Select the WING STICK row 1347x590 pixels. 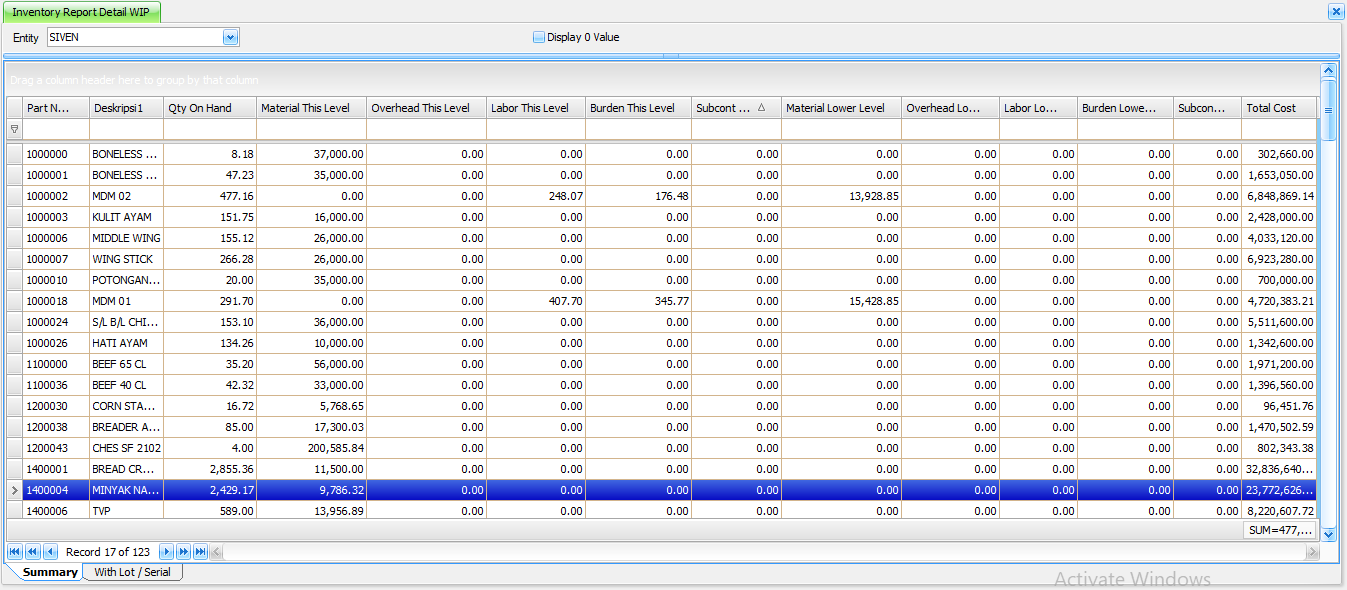click(x=662, y=259)
